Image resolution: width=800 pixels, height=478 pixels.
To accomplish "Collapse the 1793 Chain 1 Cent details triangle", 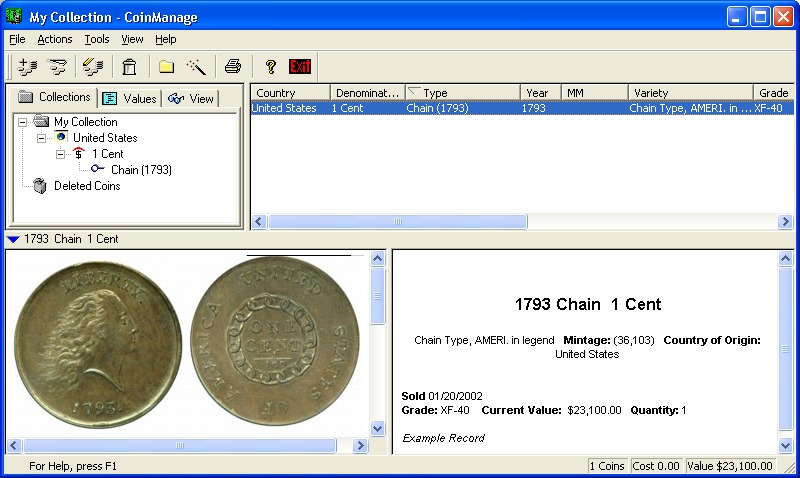I will coord(13,239).
